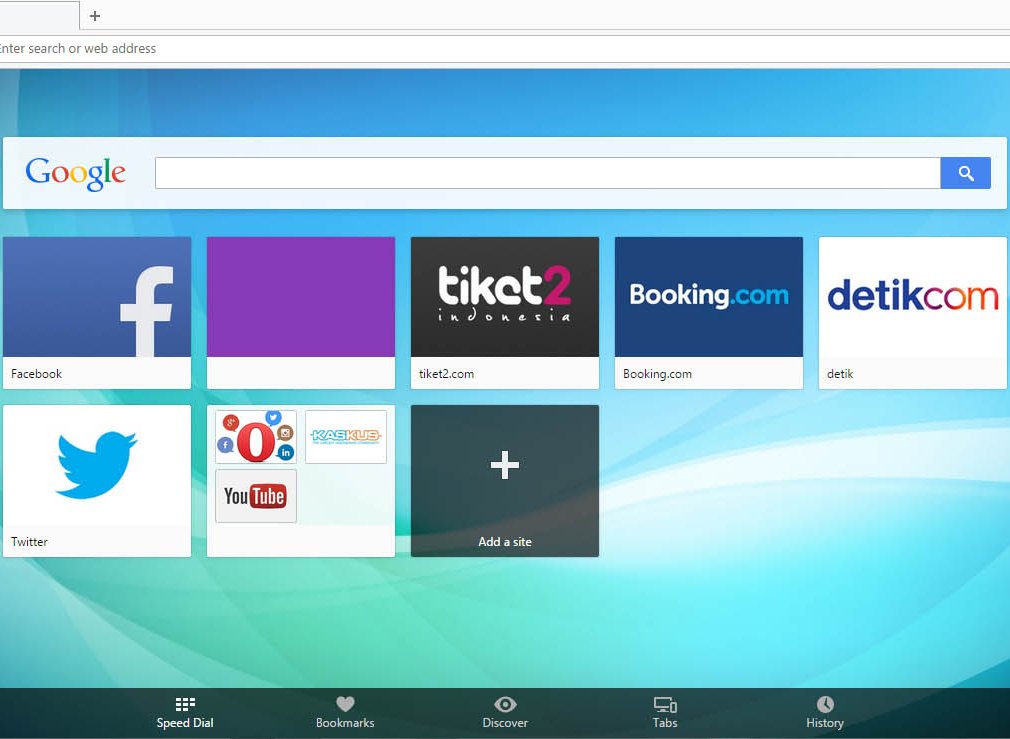Open the Bookmarks heart tab

click(345, 713)
